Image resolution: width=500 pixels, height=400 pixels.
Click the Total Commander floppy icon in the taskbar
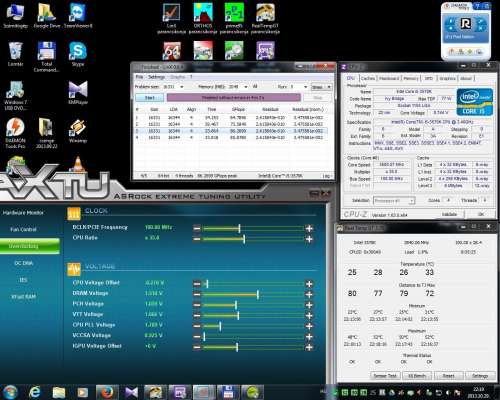pyautogui.click(x=228, y=392)
